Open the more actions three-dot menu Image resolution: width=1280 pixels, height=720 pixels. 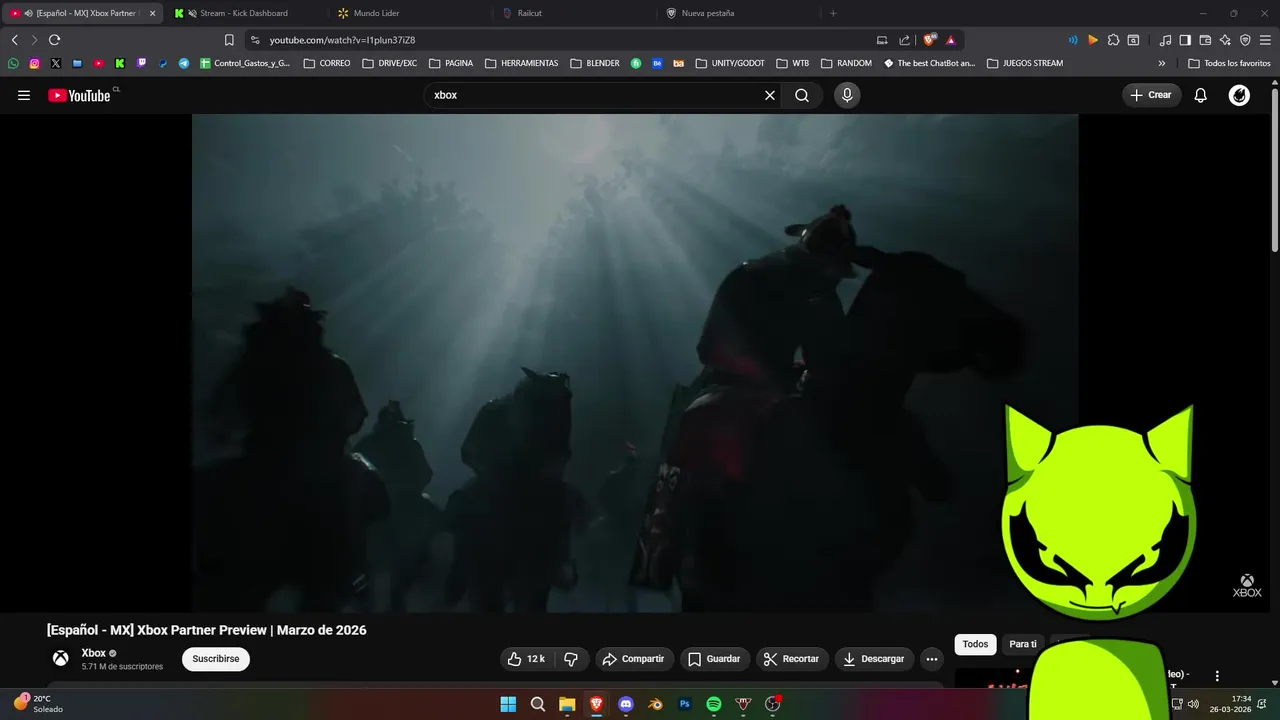(x=932, y=659)
